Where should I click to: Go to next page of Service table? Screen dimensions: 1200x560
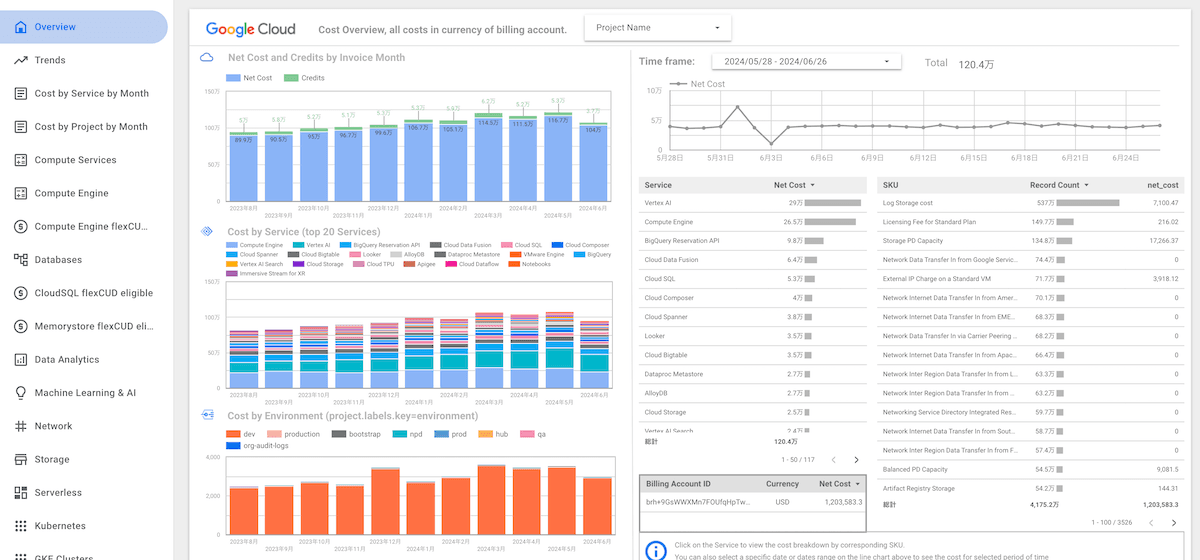pyautogui.click(x=856, y=460)
